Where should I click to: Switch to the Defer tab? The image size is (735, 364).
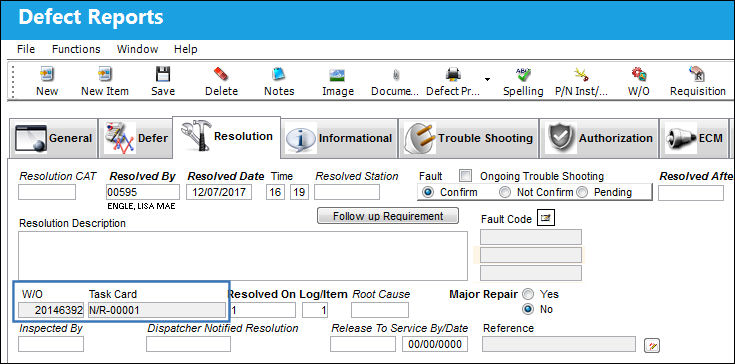(135, 138)
